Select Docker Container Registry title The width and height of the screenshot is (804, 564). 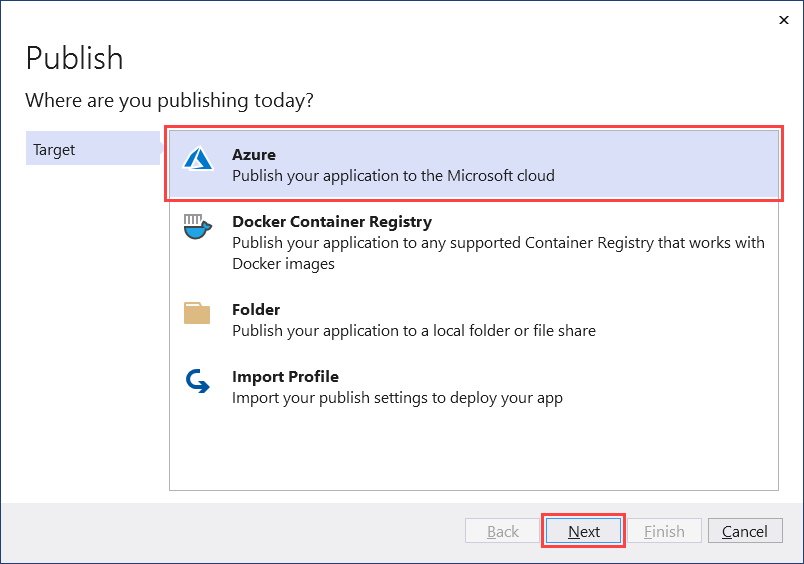(332, 222)
